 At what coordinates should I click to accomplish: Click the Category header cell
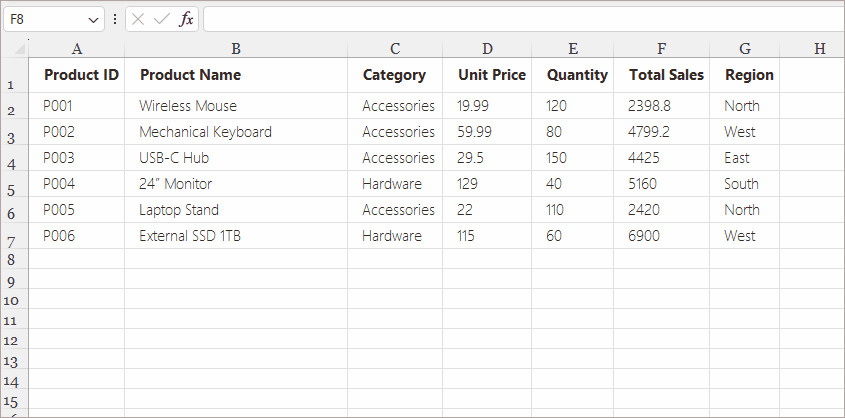coord(395,75)
